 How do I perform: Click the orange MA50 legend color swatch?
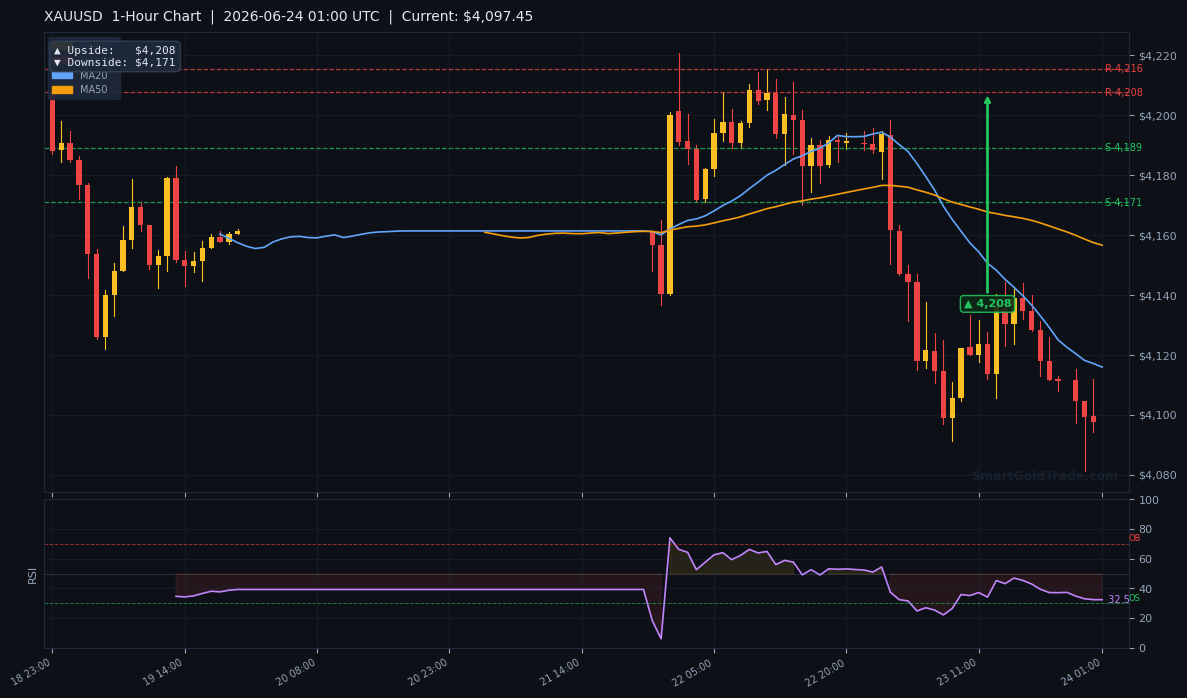62,89
